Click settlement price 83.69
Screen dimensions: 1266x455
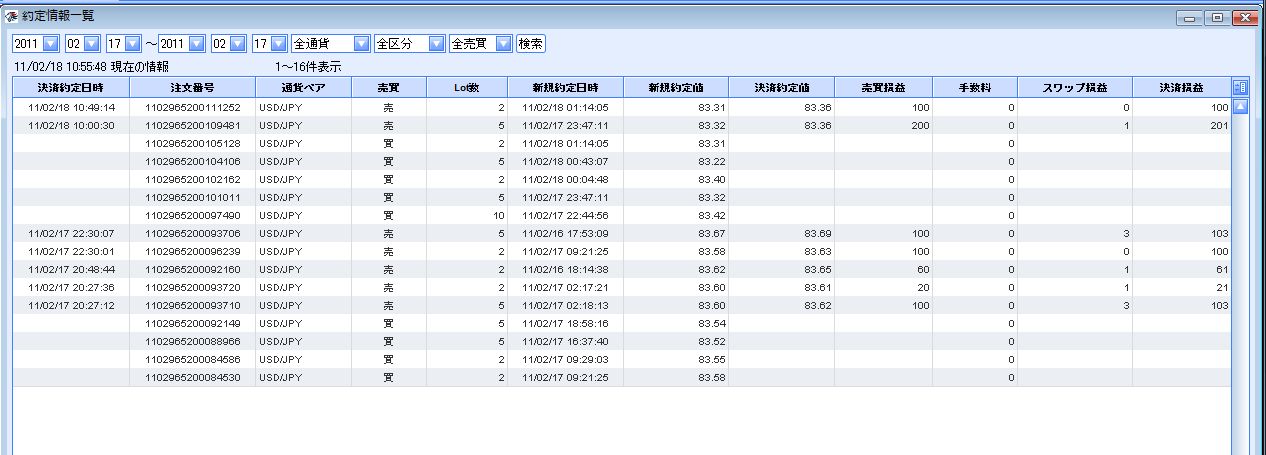(x=817, y=233)
